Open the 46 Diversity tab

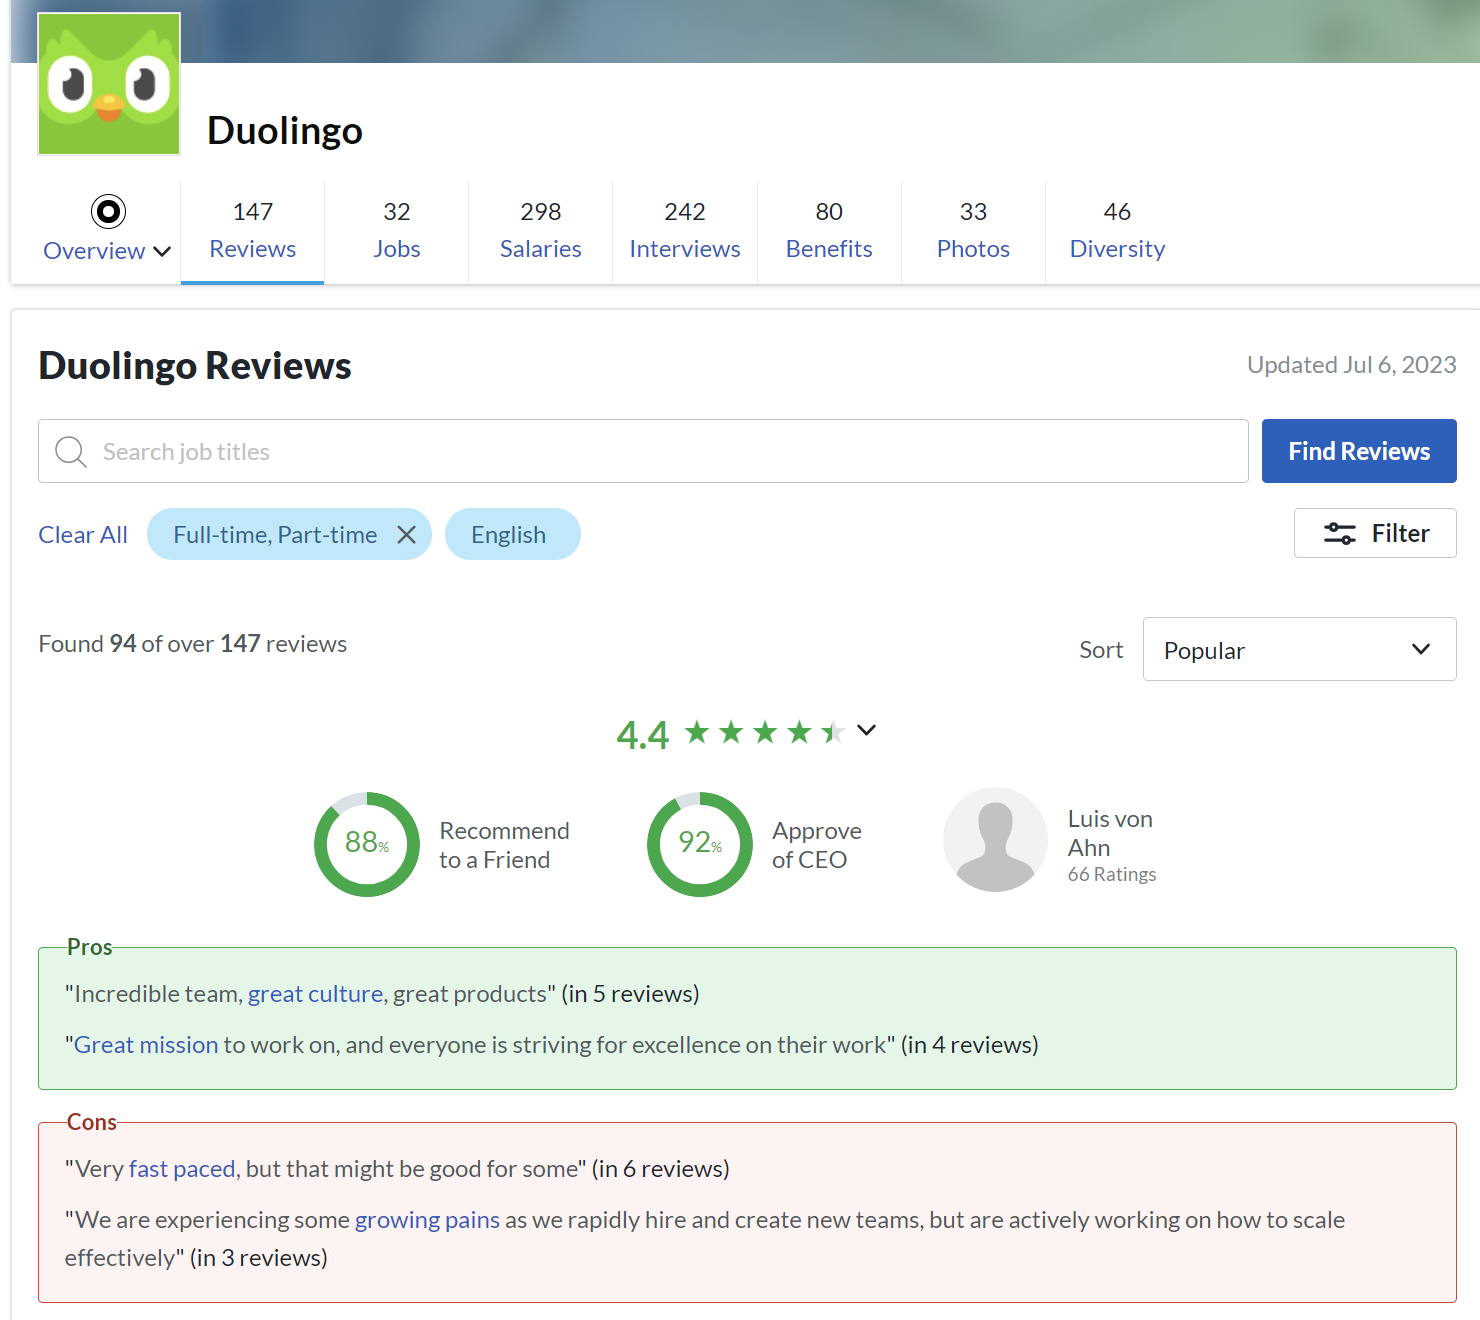1117,231
